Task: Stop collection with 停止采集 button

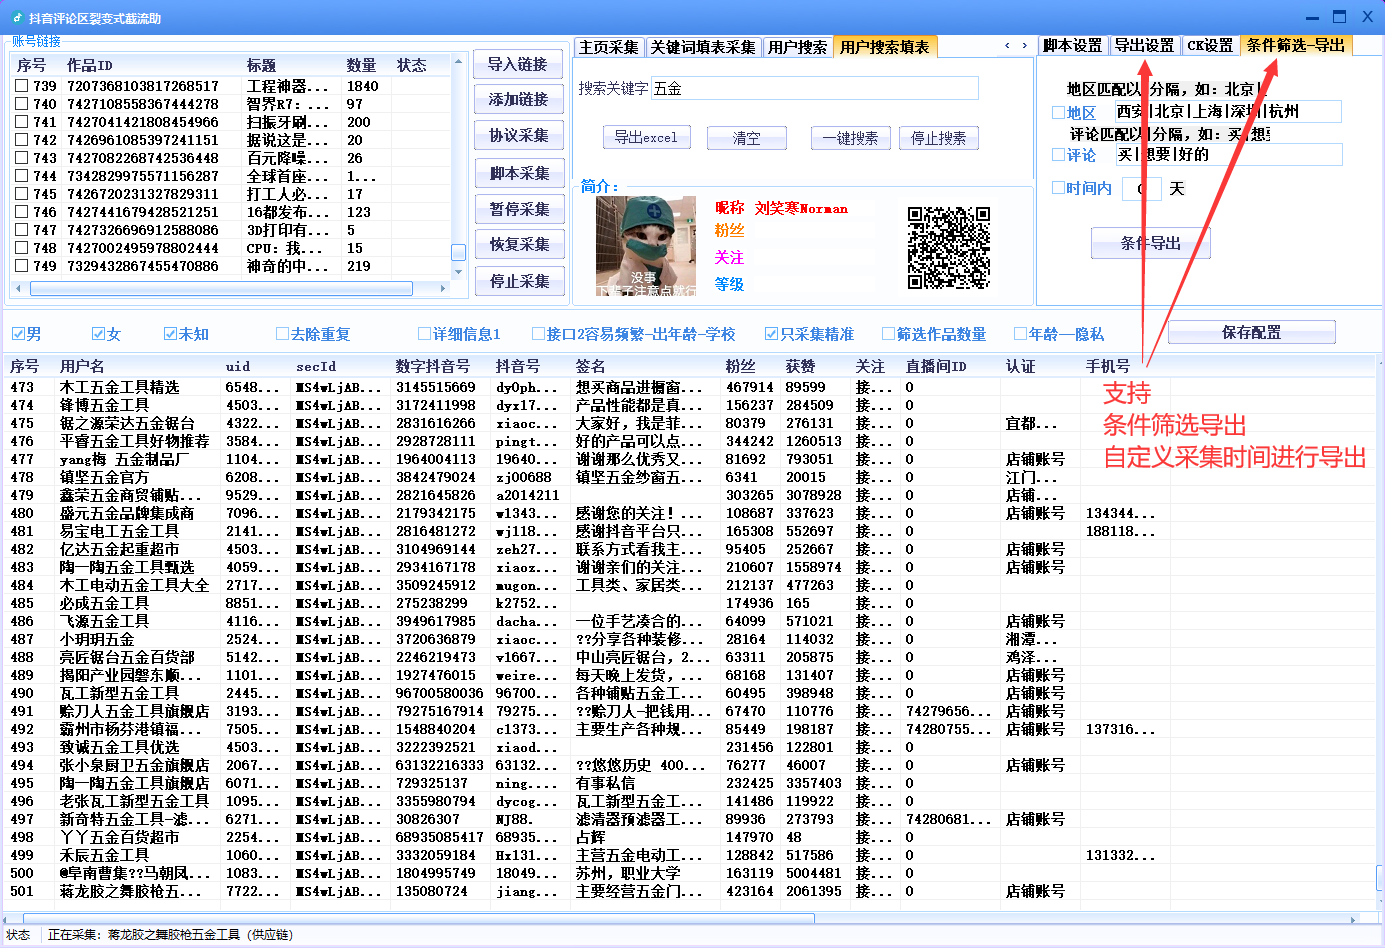Action: click(518, 281)
